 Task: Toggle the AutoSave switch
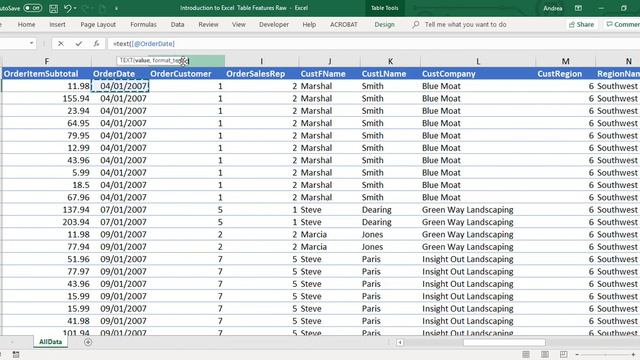[32, 8]
